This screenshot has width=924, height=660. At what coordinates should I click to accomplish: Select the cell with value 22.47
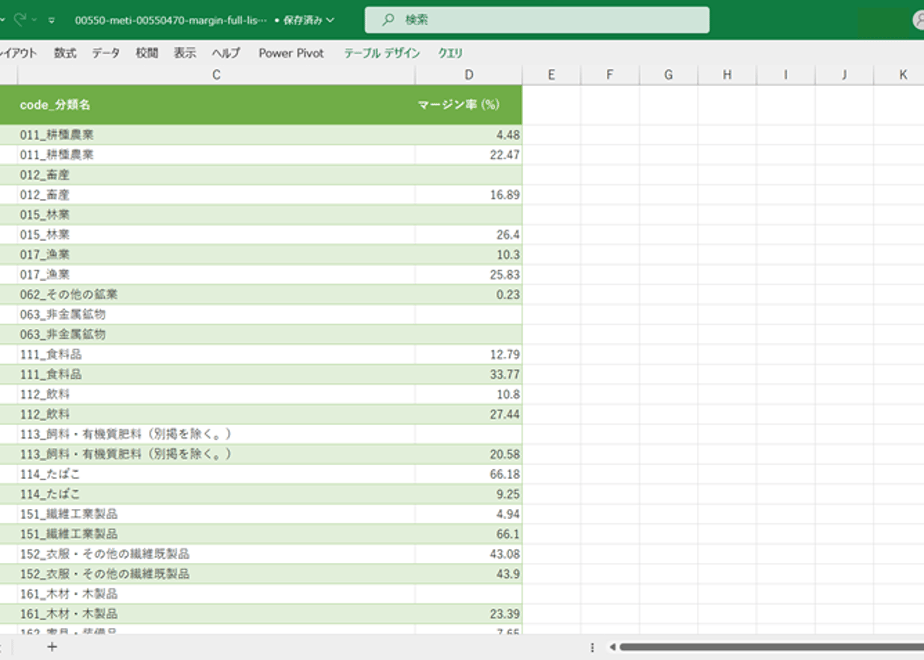click(468, 155)
